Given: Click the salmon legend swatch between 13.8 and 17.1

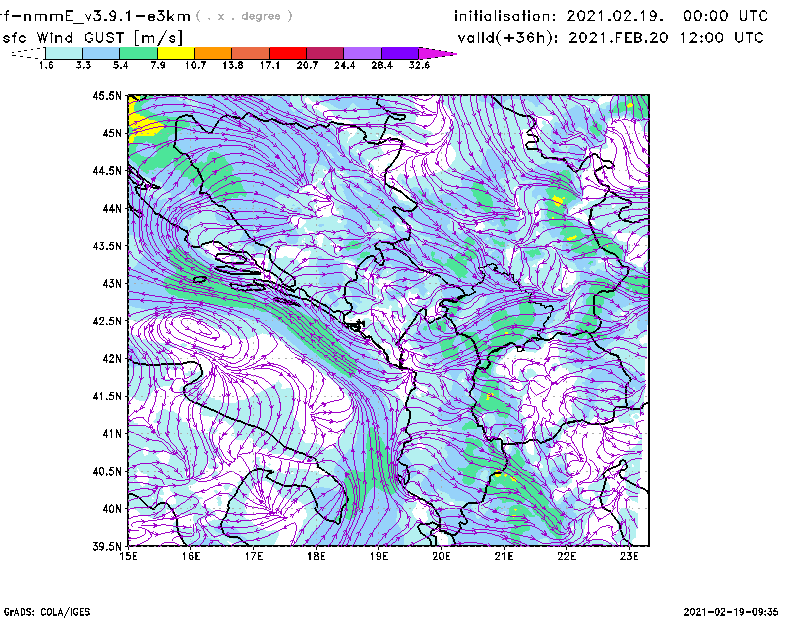Looking at the screenshot, I should point(251,53).
